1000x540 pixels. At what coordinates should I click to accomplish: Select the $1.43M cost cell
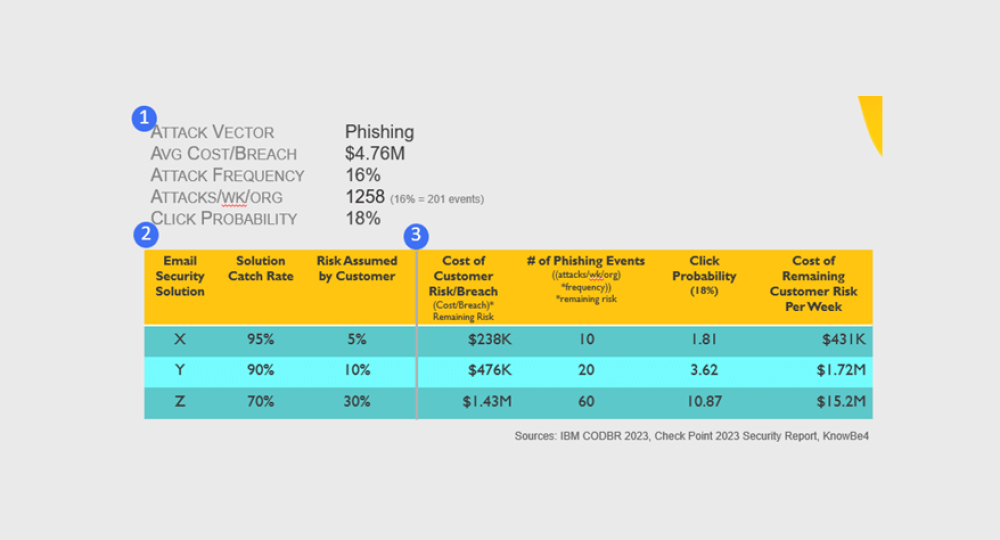487,401
